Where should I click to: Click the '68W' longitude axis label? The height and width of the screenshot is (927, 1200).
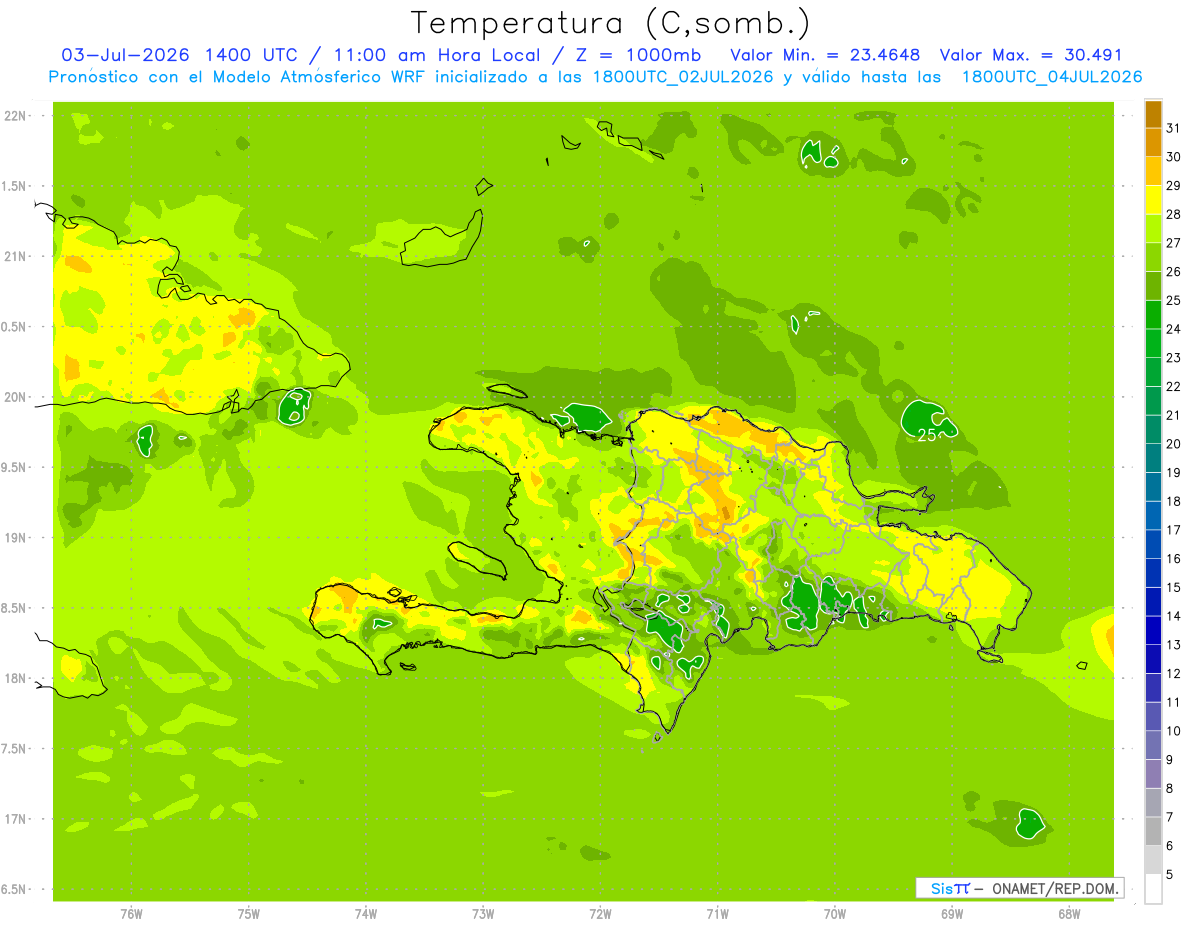point(1069,914)
